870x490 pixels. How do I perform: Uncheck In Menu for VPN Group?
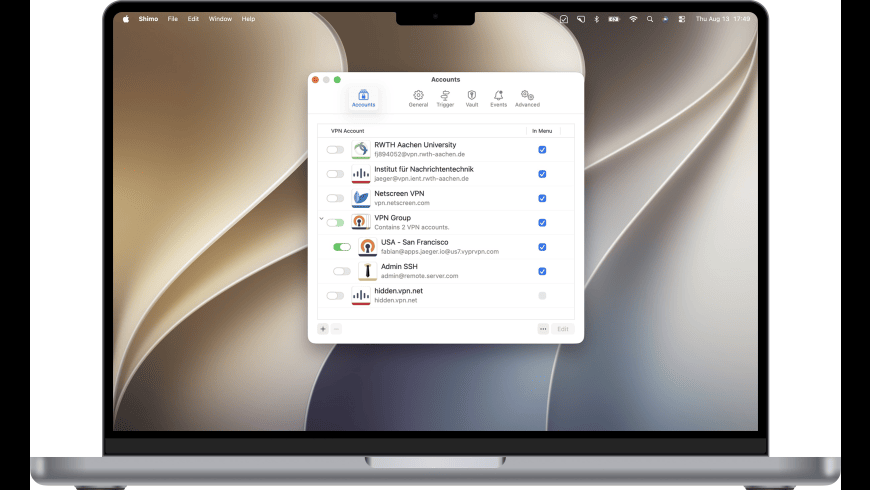542,223
